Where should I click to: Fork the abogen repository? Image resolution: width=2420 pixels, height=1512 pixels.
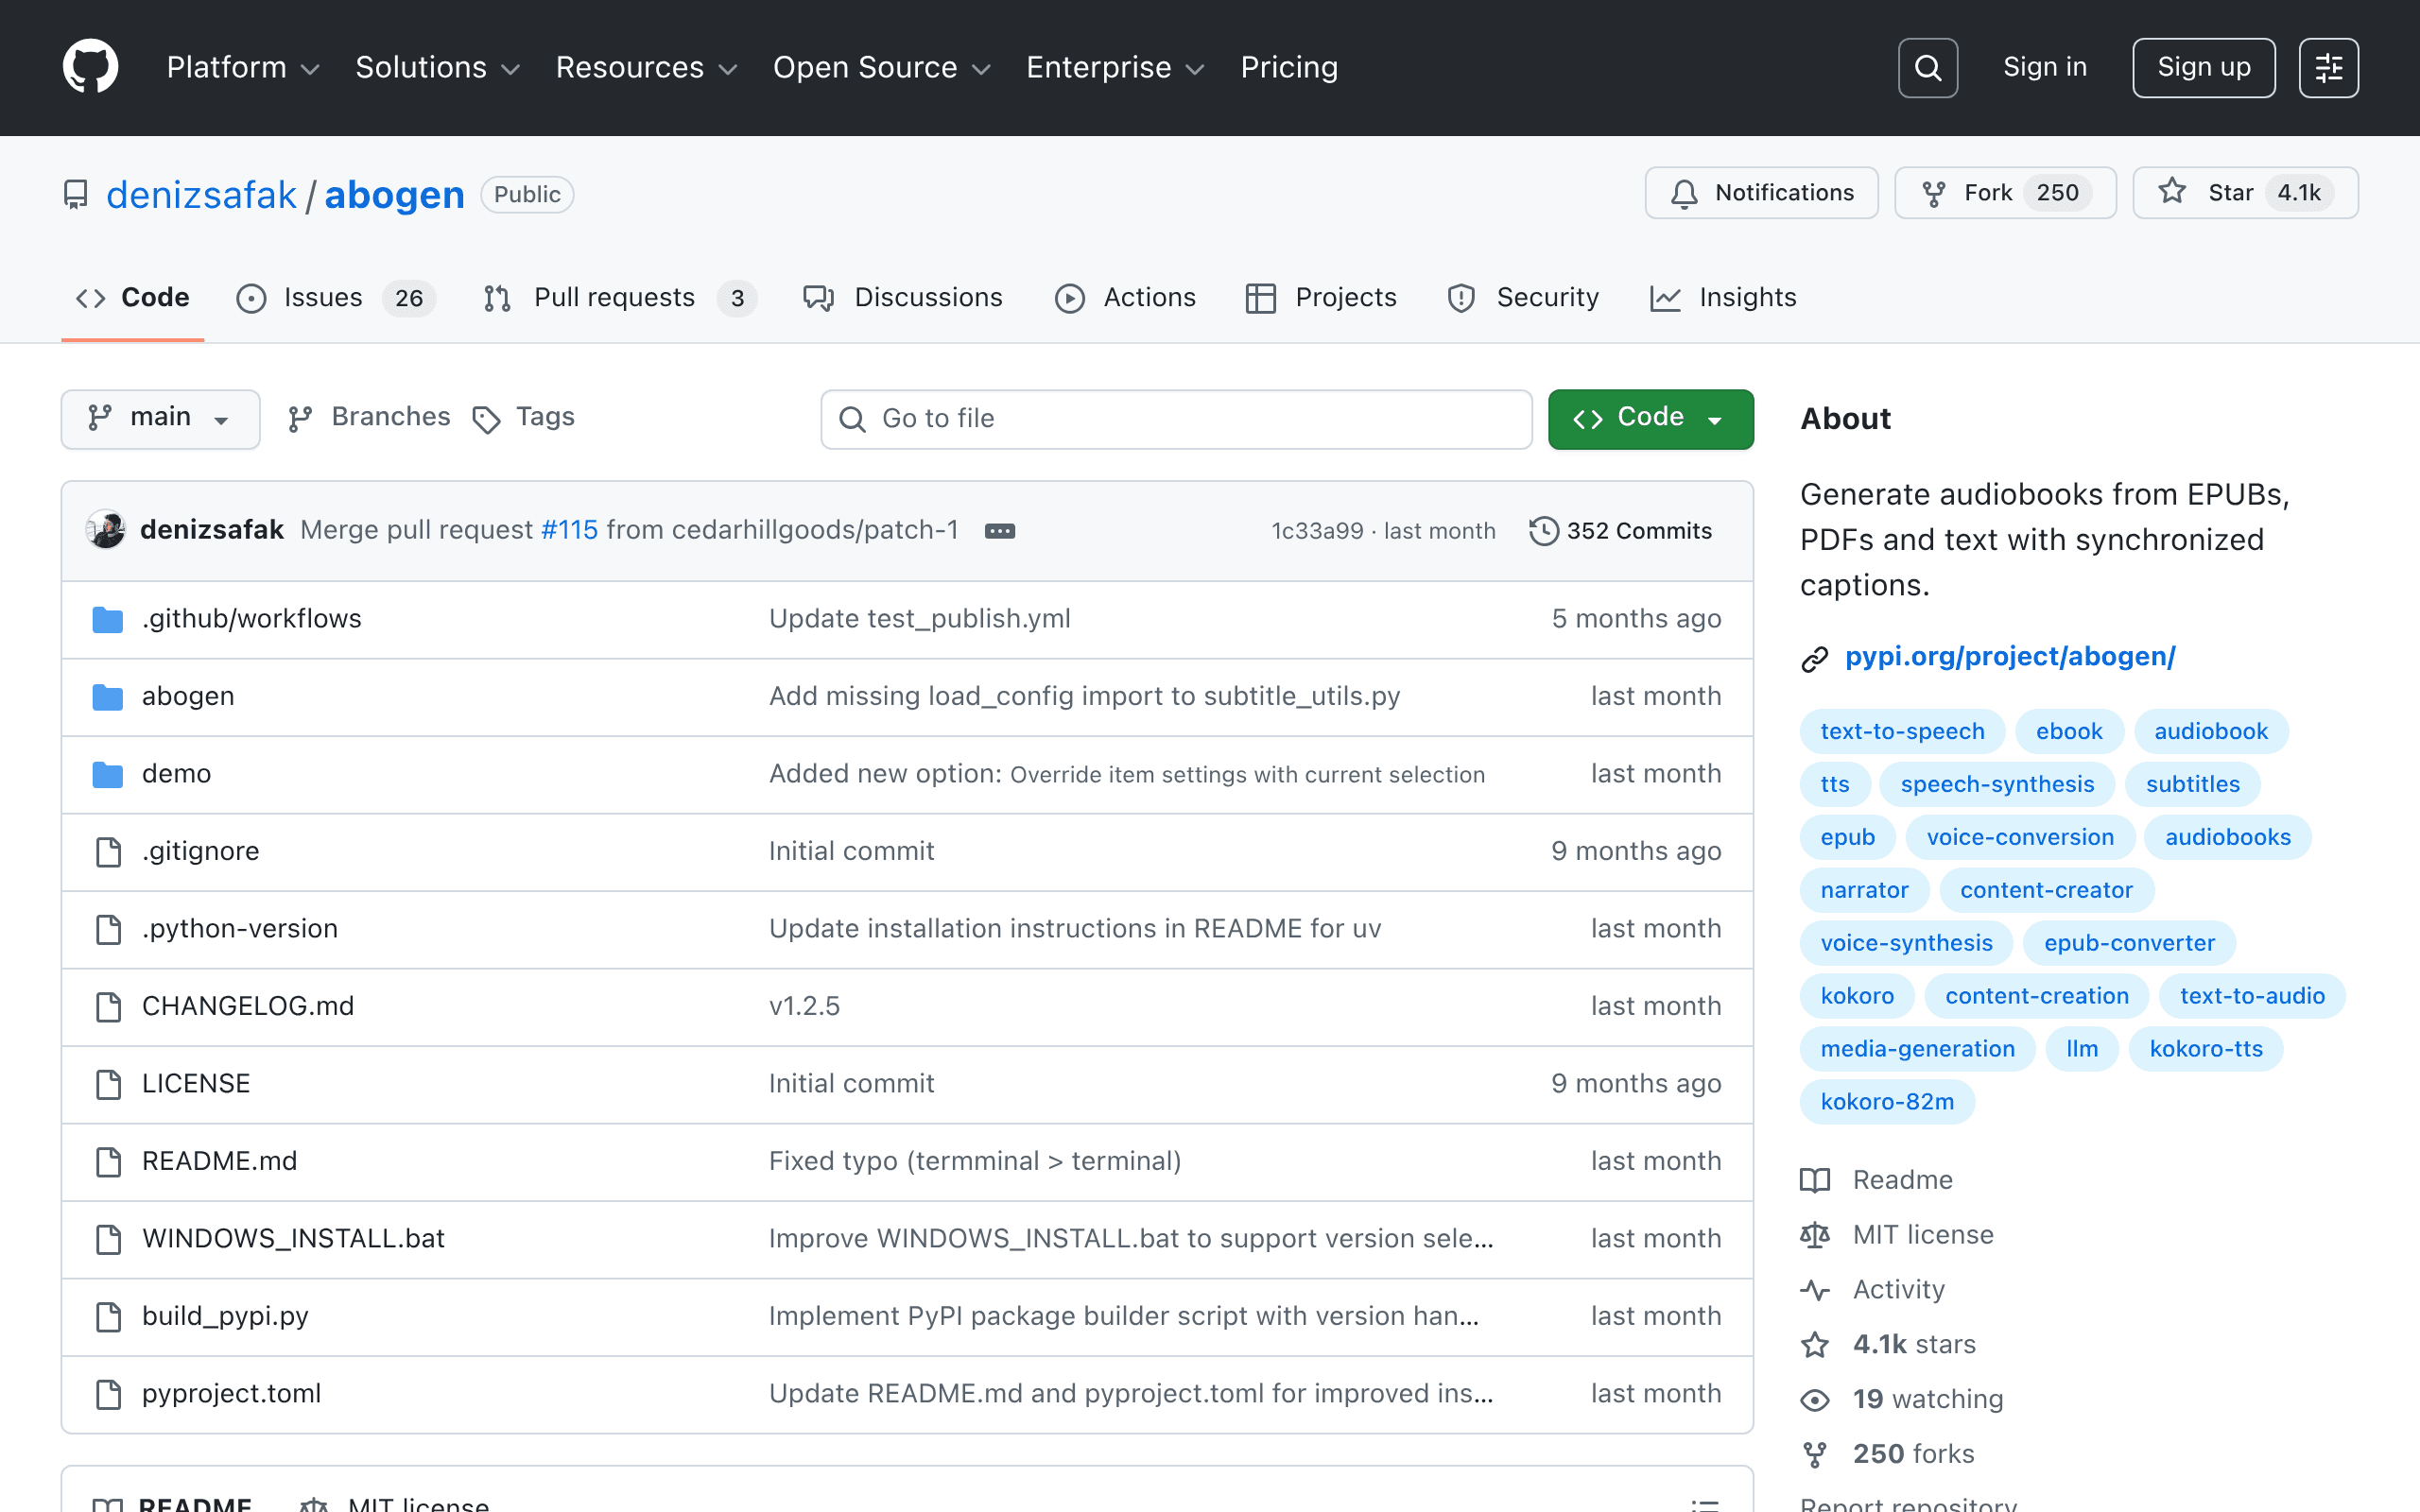pyautogui.click(x=2005, y=193)
